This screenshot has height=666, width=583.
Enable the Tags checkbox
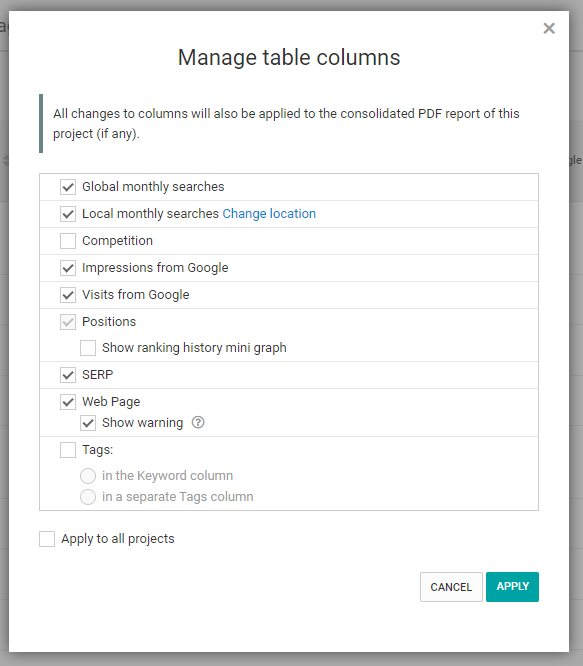point(68,450)
